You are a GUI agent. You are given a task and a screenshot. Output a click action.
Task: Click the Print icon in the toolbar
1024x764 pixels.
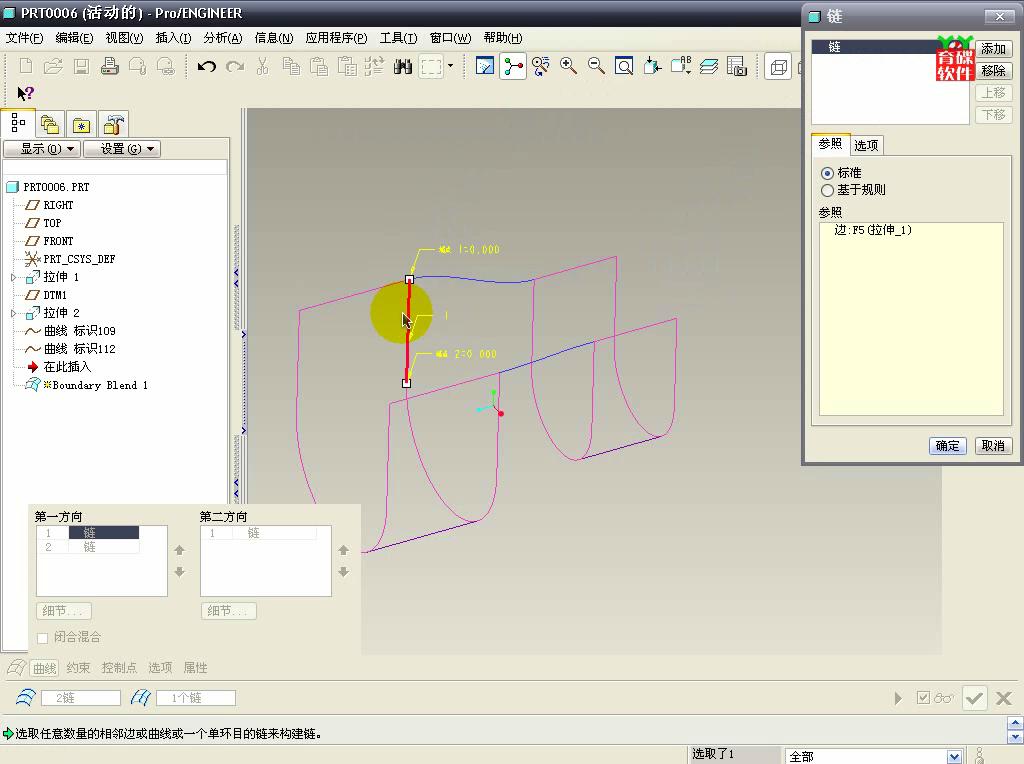pyautogui.click(x=110, y=66)
